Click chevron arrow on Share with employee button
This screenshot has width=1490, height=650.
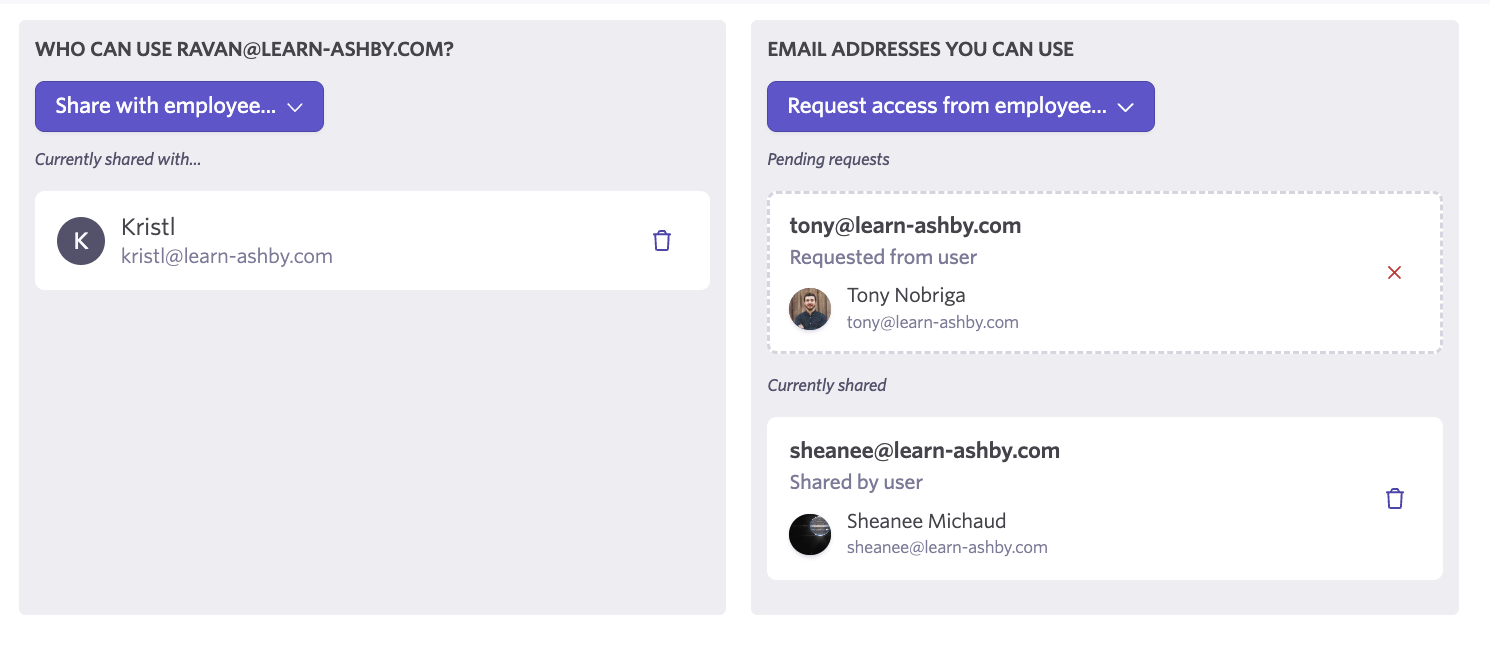pyautogui.click(x=295, y=107)
